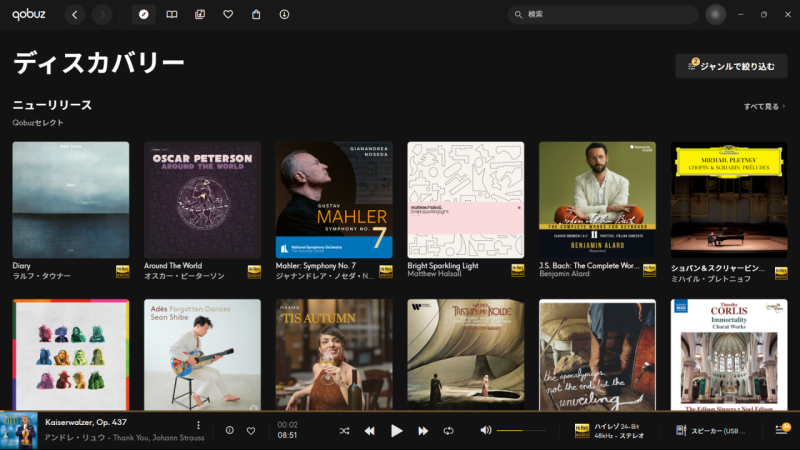Screen dimensions: 800x450
Task: Toggle repeat mode
Action: (x=449, y=430)
